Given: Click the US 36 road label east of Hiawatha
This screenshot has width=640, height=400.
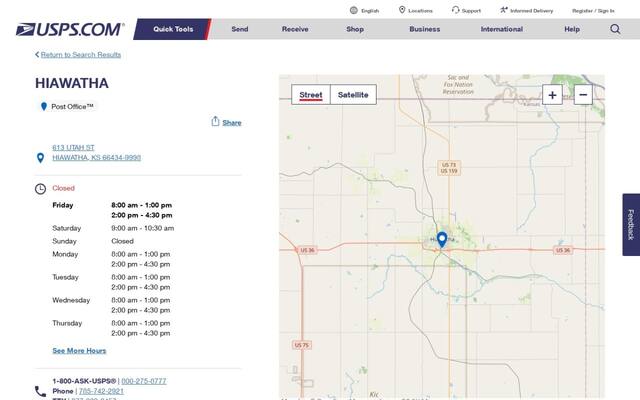Looking at the screenshot, I should pyautogui.click(x=563, y=250).
